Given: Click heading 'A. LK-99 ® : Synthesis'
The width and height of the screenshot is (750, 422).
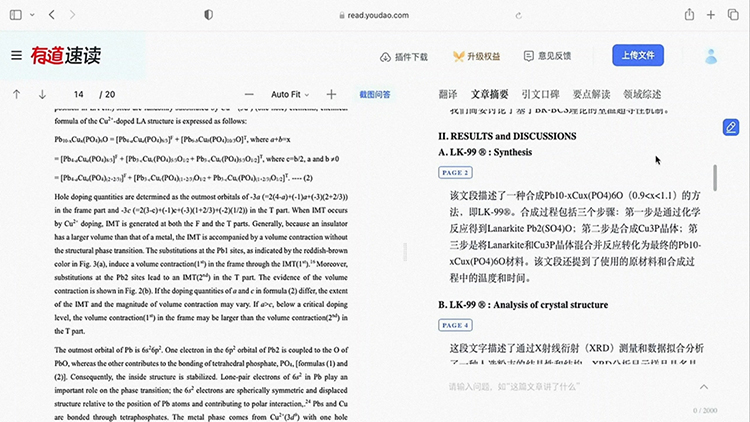Looking at the screenshot, I should pos(485,152).
